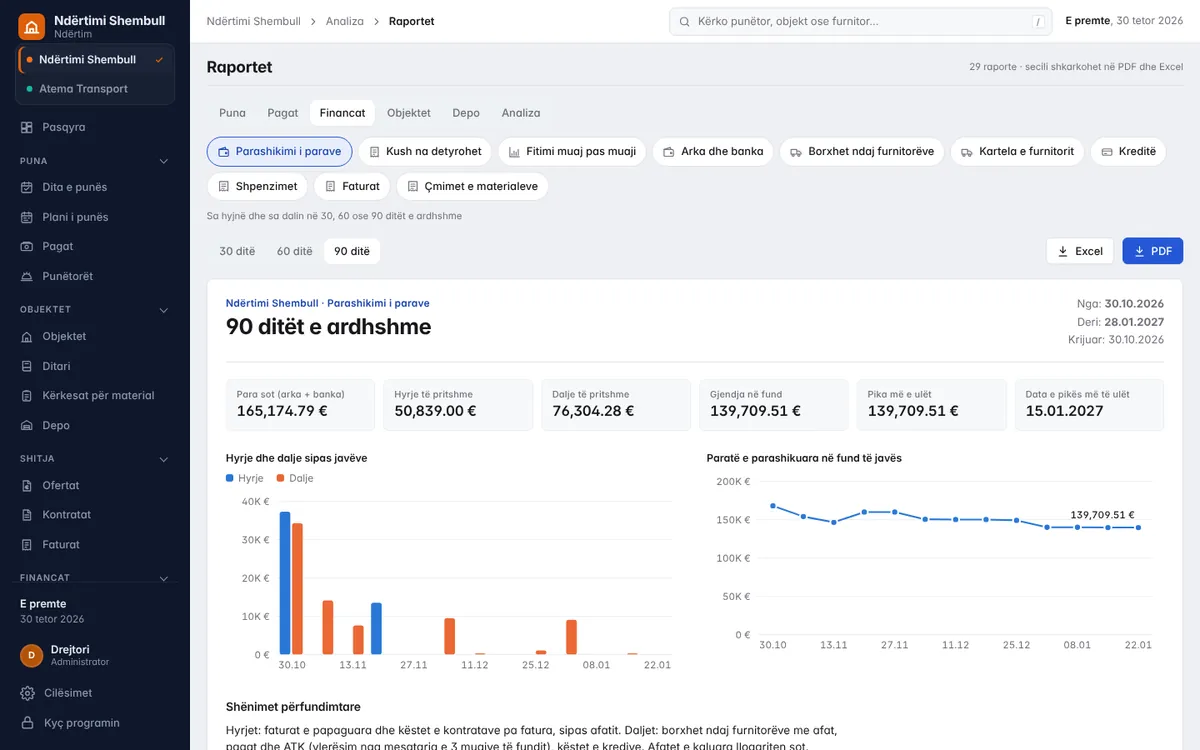Open the Kartela e furnitorit report

pos(1017,152)
